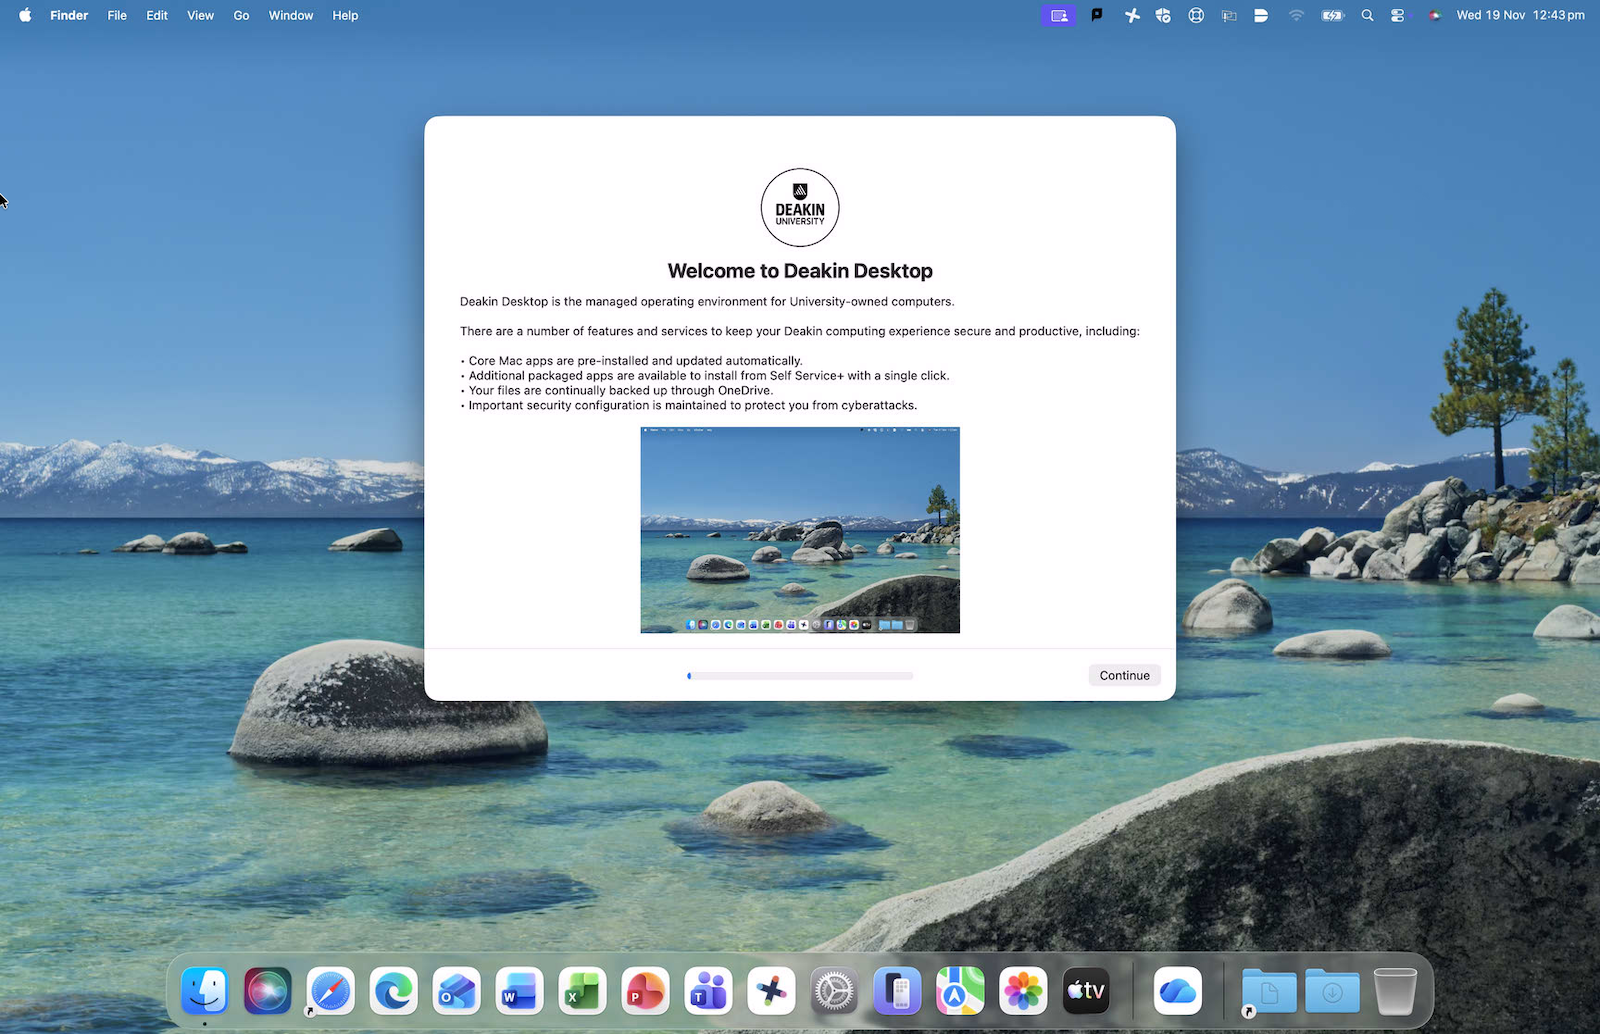Click the setup progress bar
Viewport: 1600px width, 1034px height.
coord(800,676)
